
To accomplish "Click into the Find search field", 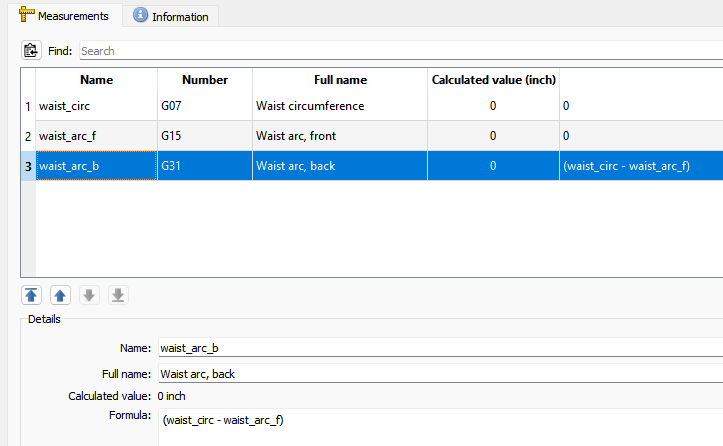I will [x=400, y=50].
